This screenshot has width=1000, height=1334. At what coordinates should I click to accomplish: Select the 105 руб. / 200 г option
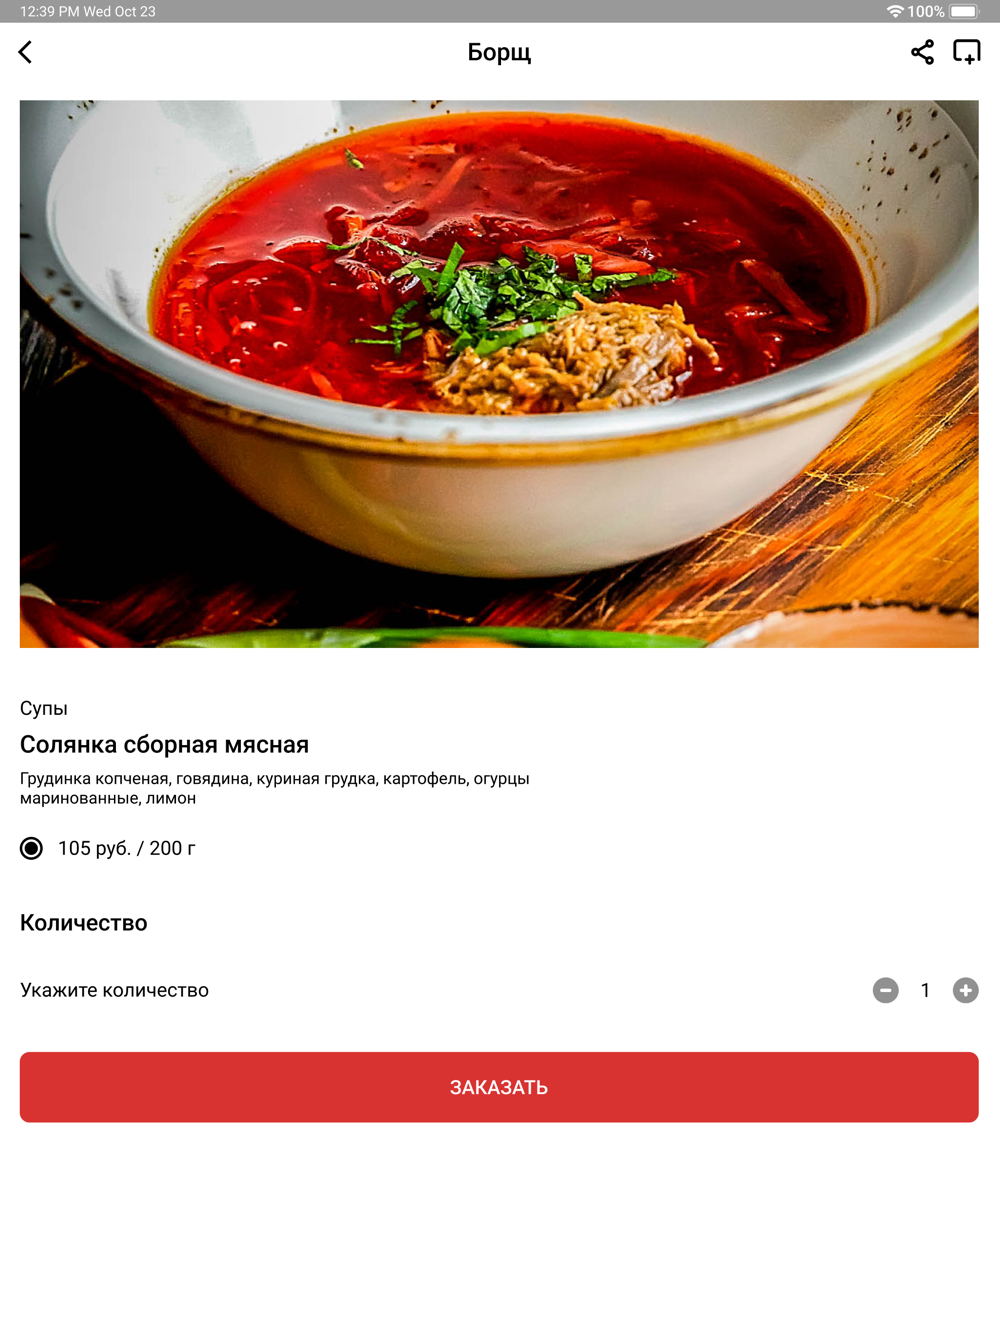point(32,848)
